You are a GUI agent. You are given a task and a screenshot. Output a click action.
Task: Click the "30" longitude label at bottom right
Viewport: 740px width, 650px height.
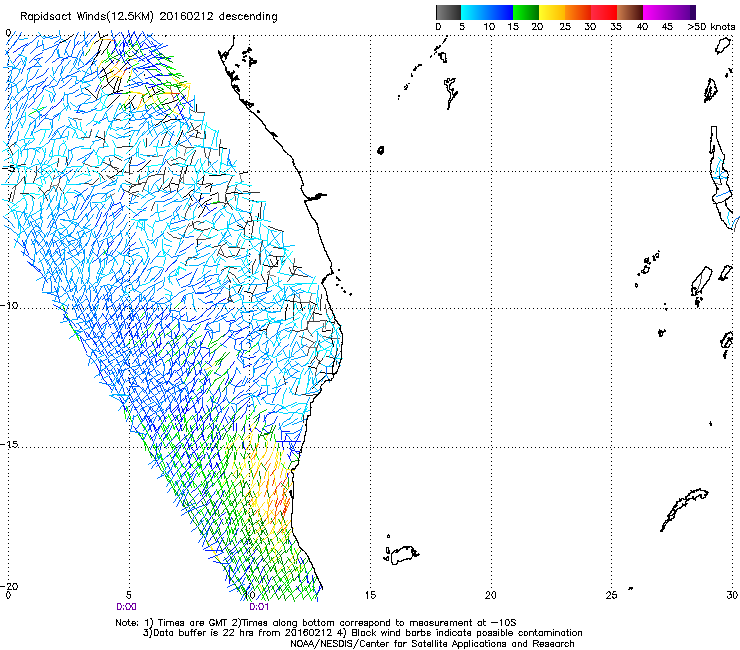(x=732, y=595)
